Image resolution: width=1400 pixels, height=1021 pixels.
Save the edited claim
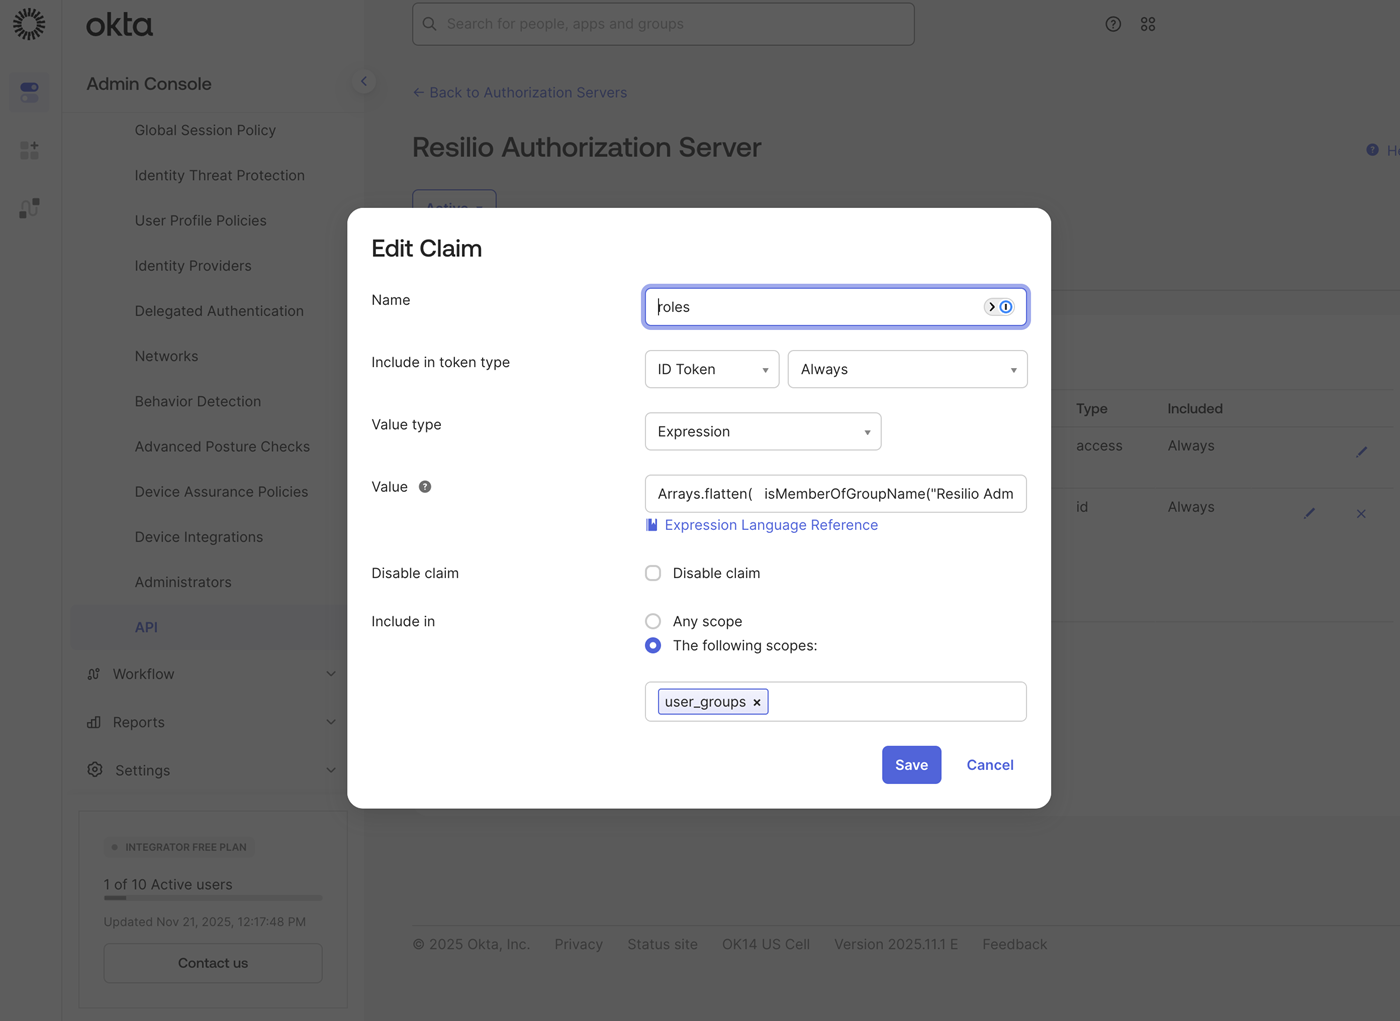coord(911,764)
